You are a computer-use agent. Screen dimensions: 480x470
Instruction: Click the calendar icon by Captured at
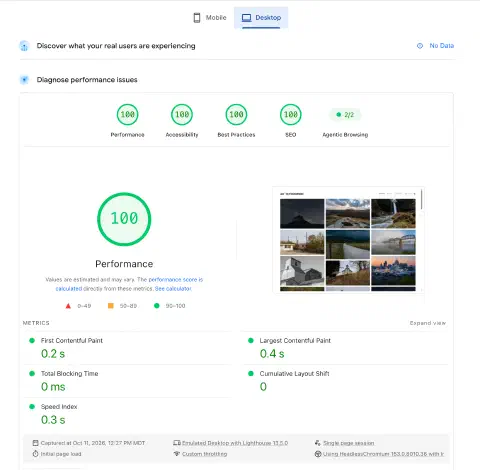coord(35,443)
